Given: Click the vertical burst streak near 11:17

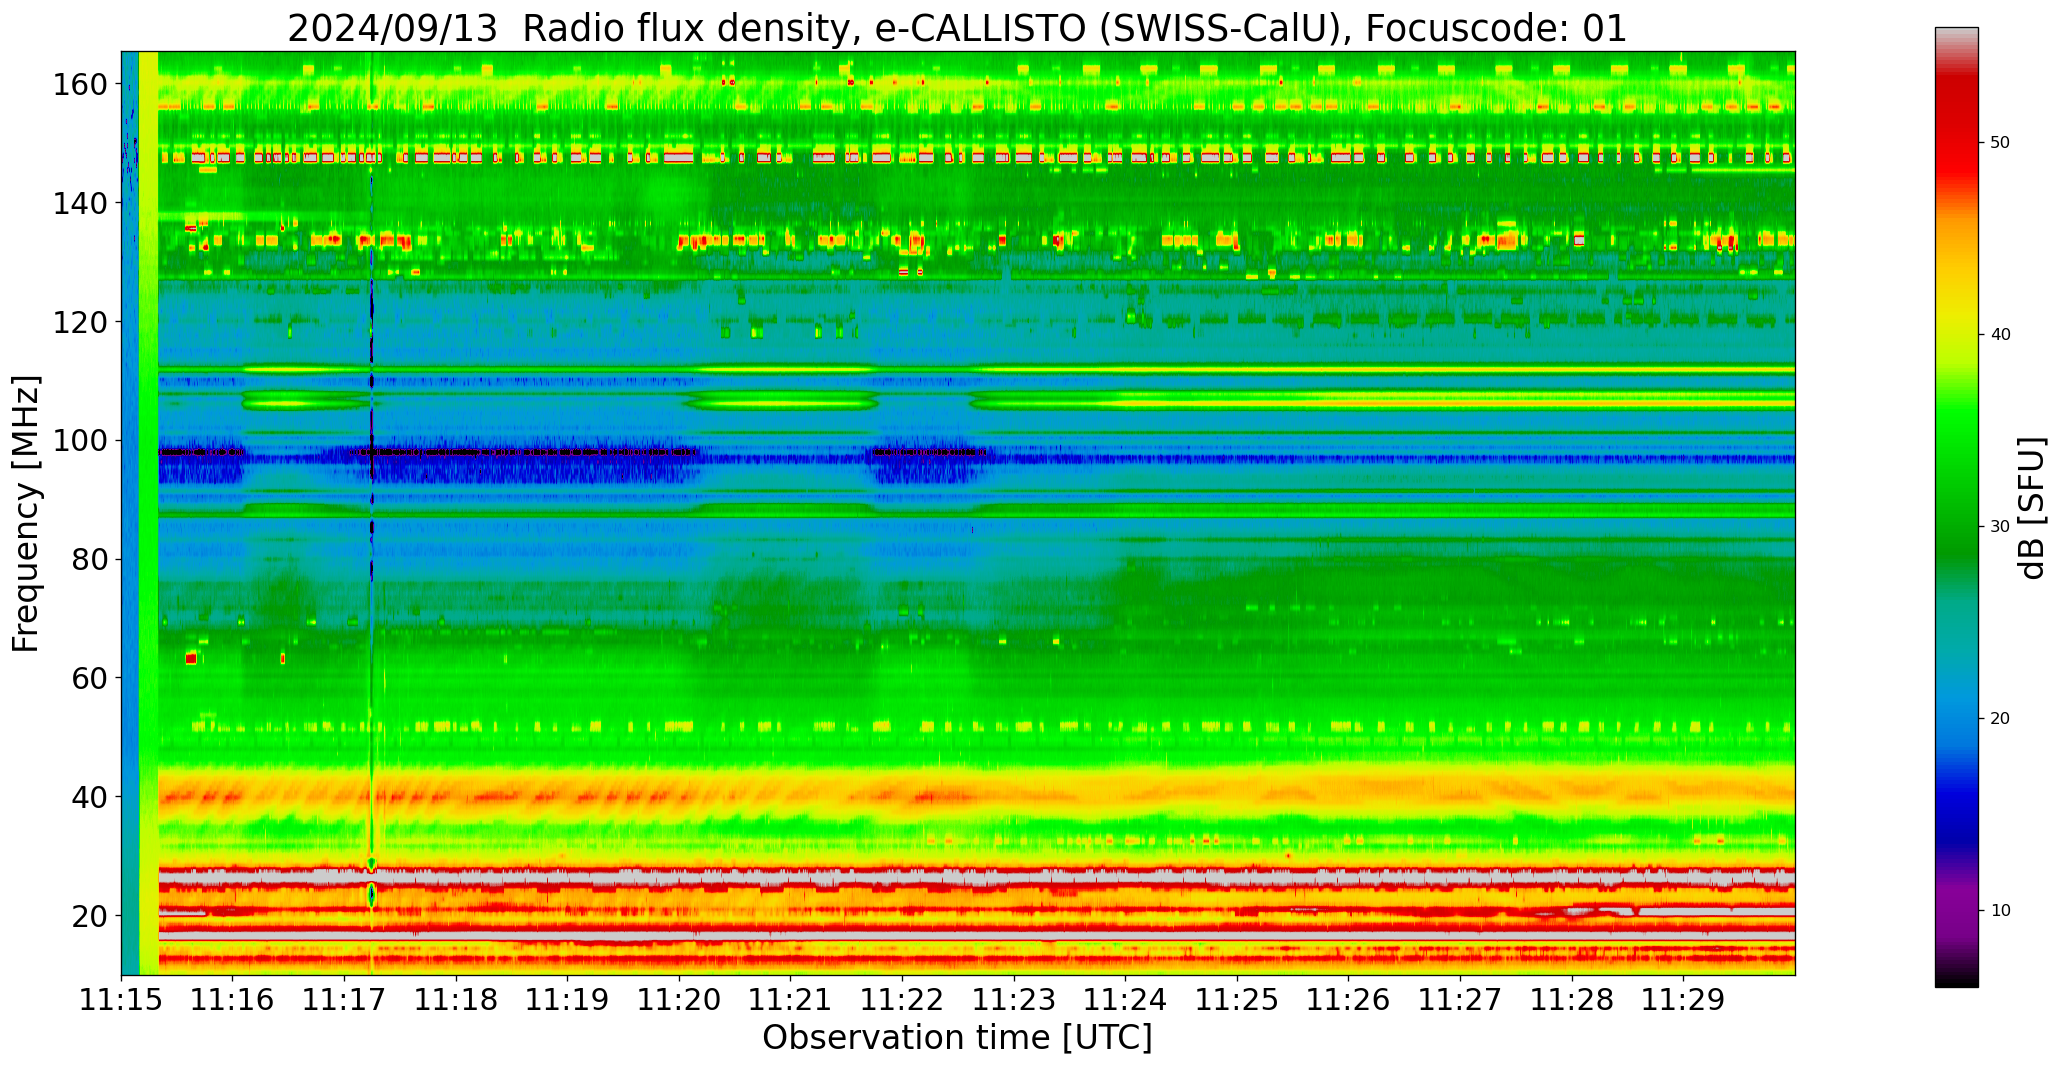Looking at the screenshot, I should tap(372, 513).
